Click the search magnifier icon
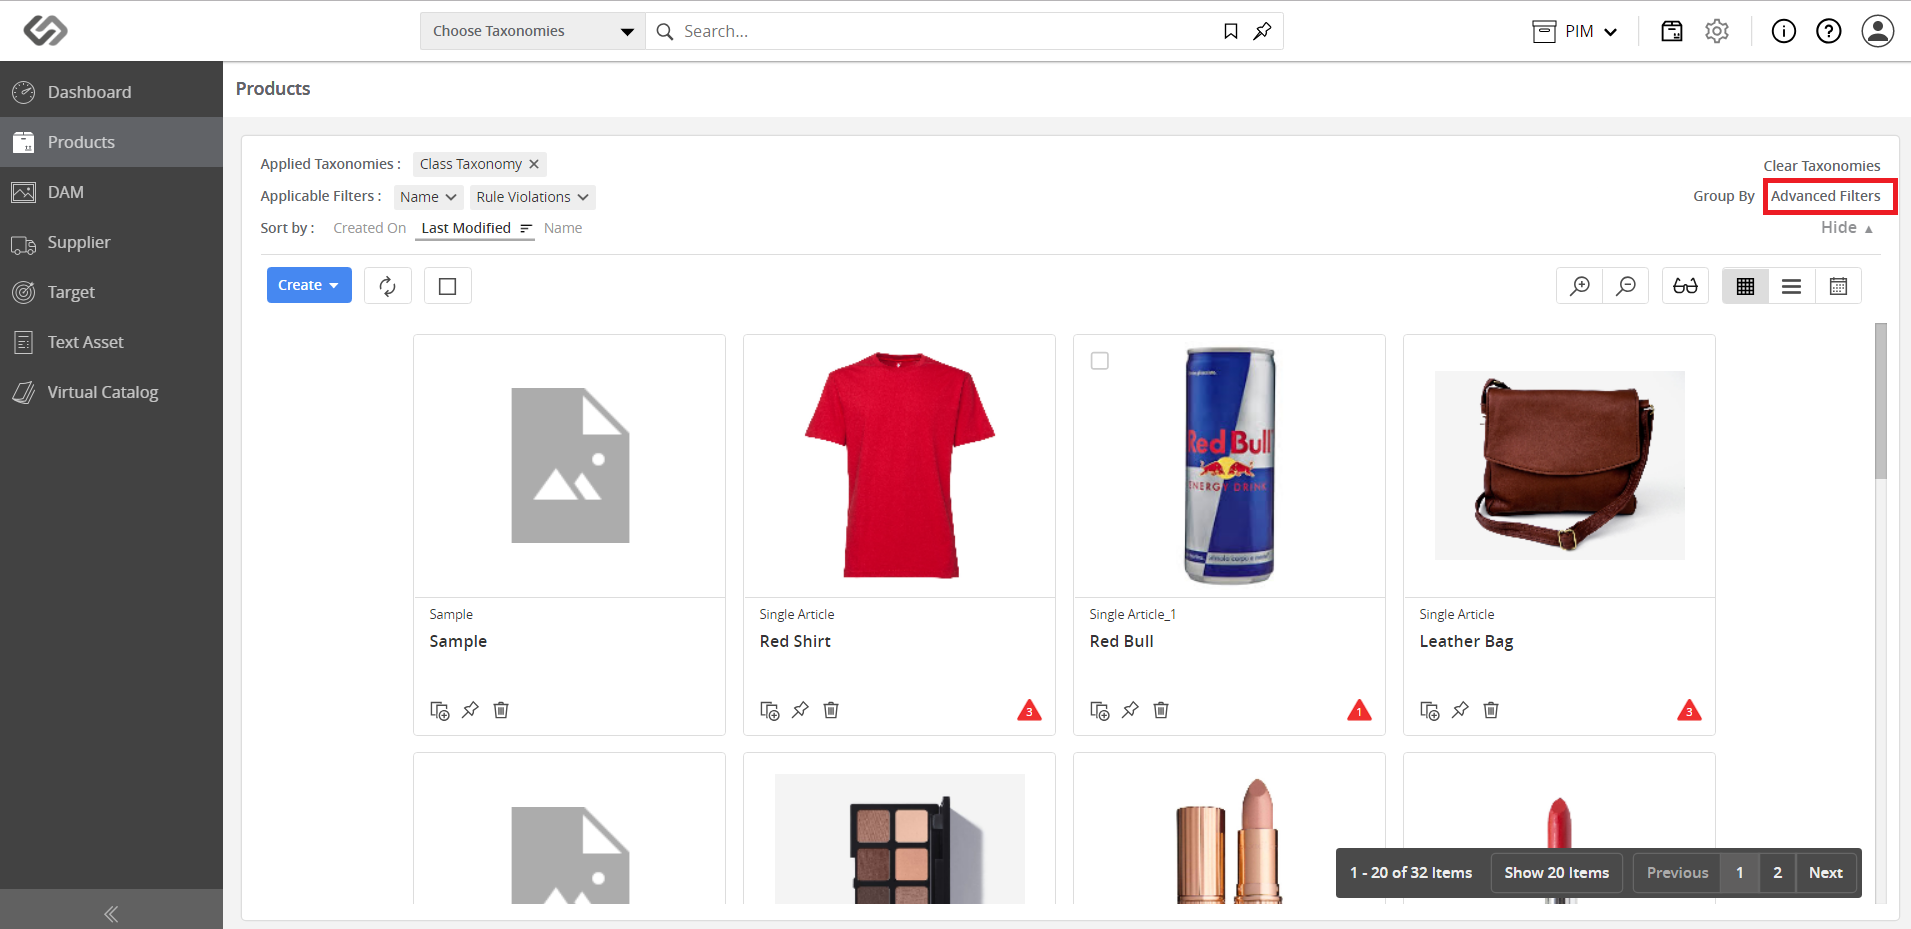The width and height of the screenshot is (1911, 929). pyautogui.click(x=665, y=32)
